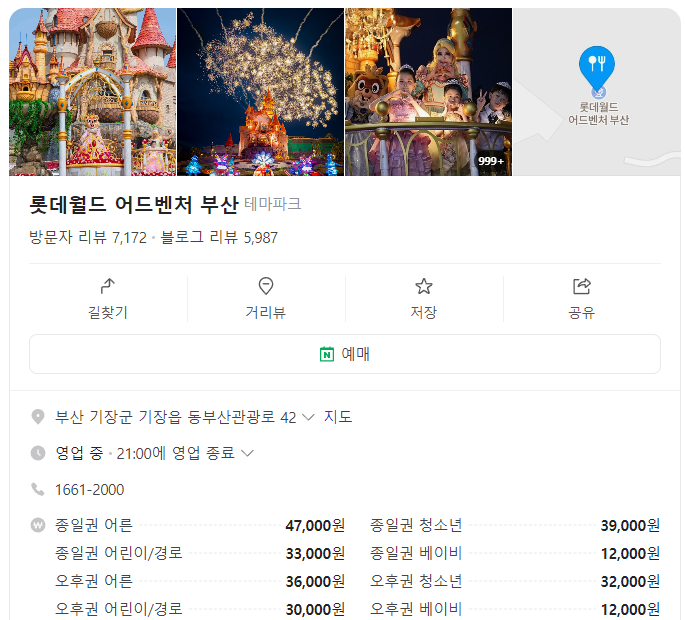Click the 오후권 어른 label

(93, 581)
